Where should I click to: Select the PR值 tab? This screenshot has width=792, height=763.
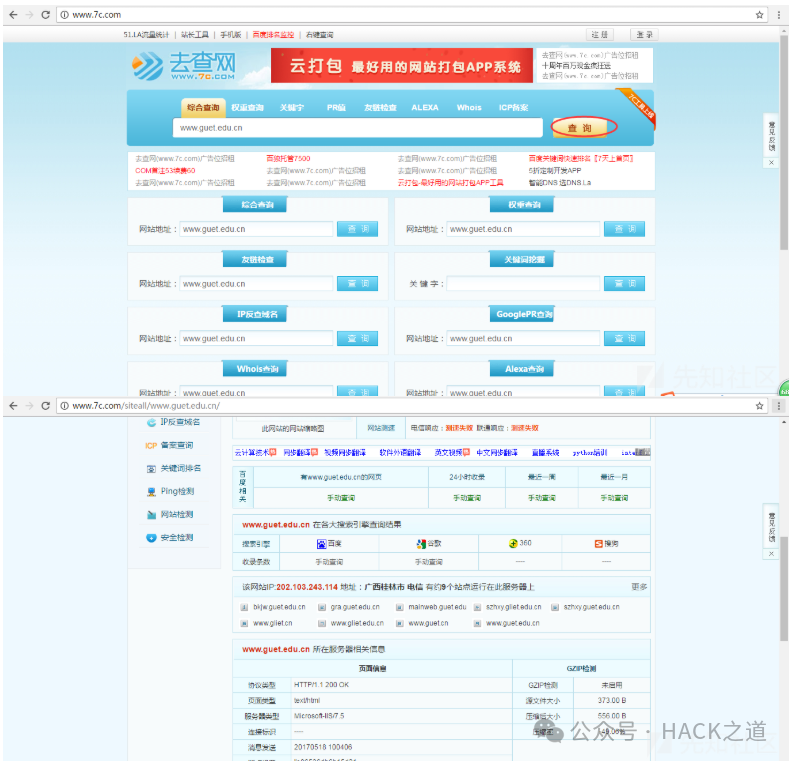point(336,108)
